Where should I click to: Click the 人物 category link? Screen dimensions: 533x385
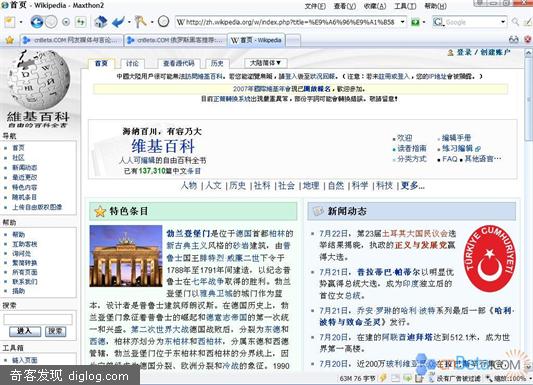(189, 186)
